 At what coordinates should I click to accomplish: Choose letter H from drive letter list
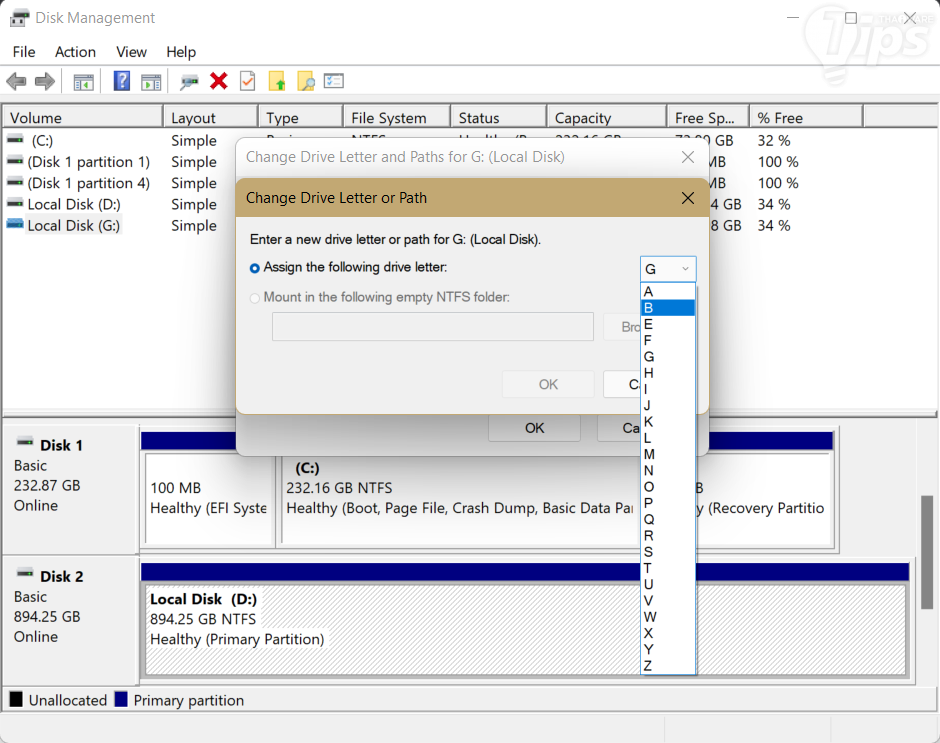[x=668, y=373]
